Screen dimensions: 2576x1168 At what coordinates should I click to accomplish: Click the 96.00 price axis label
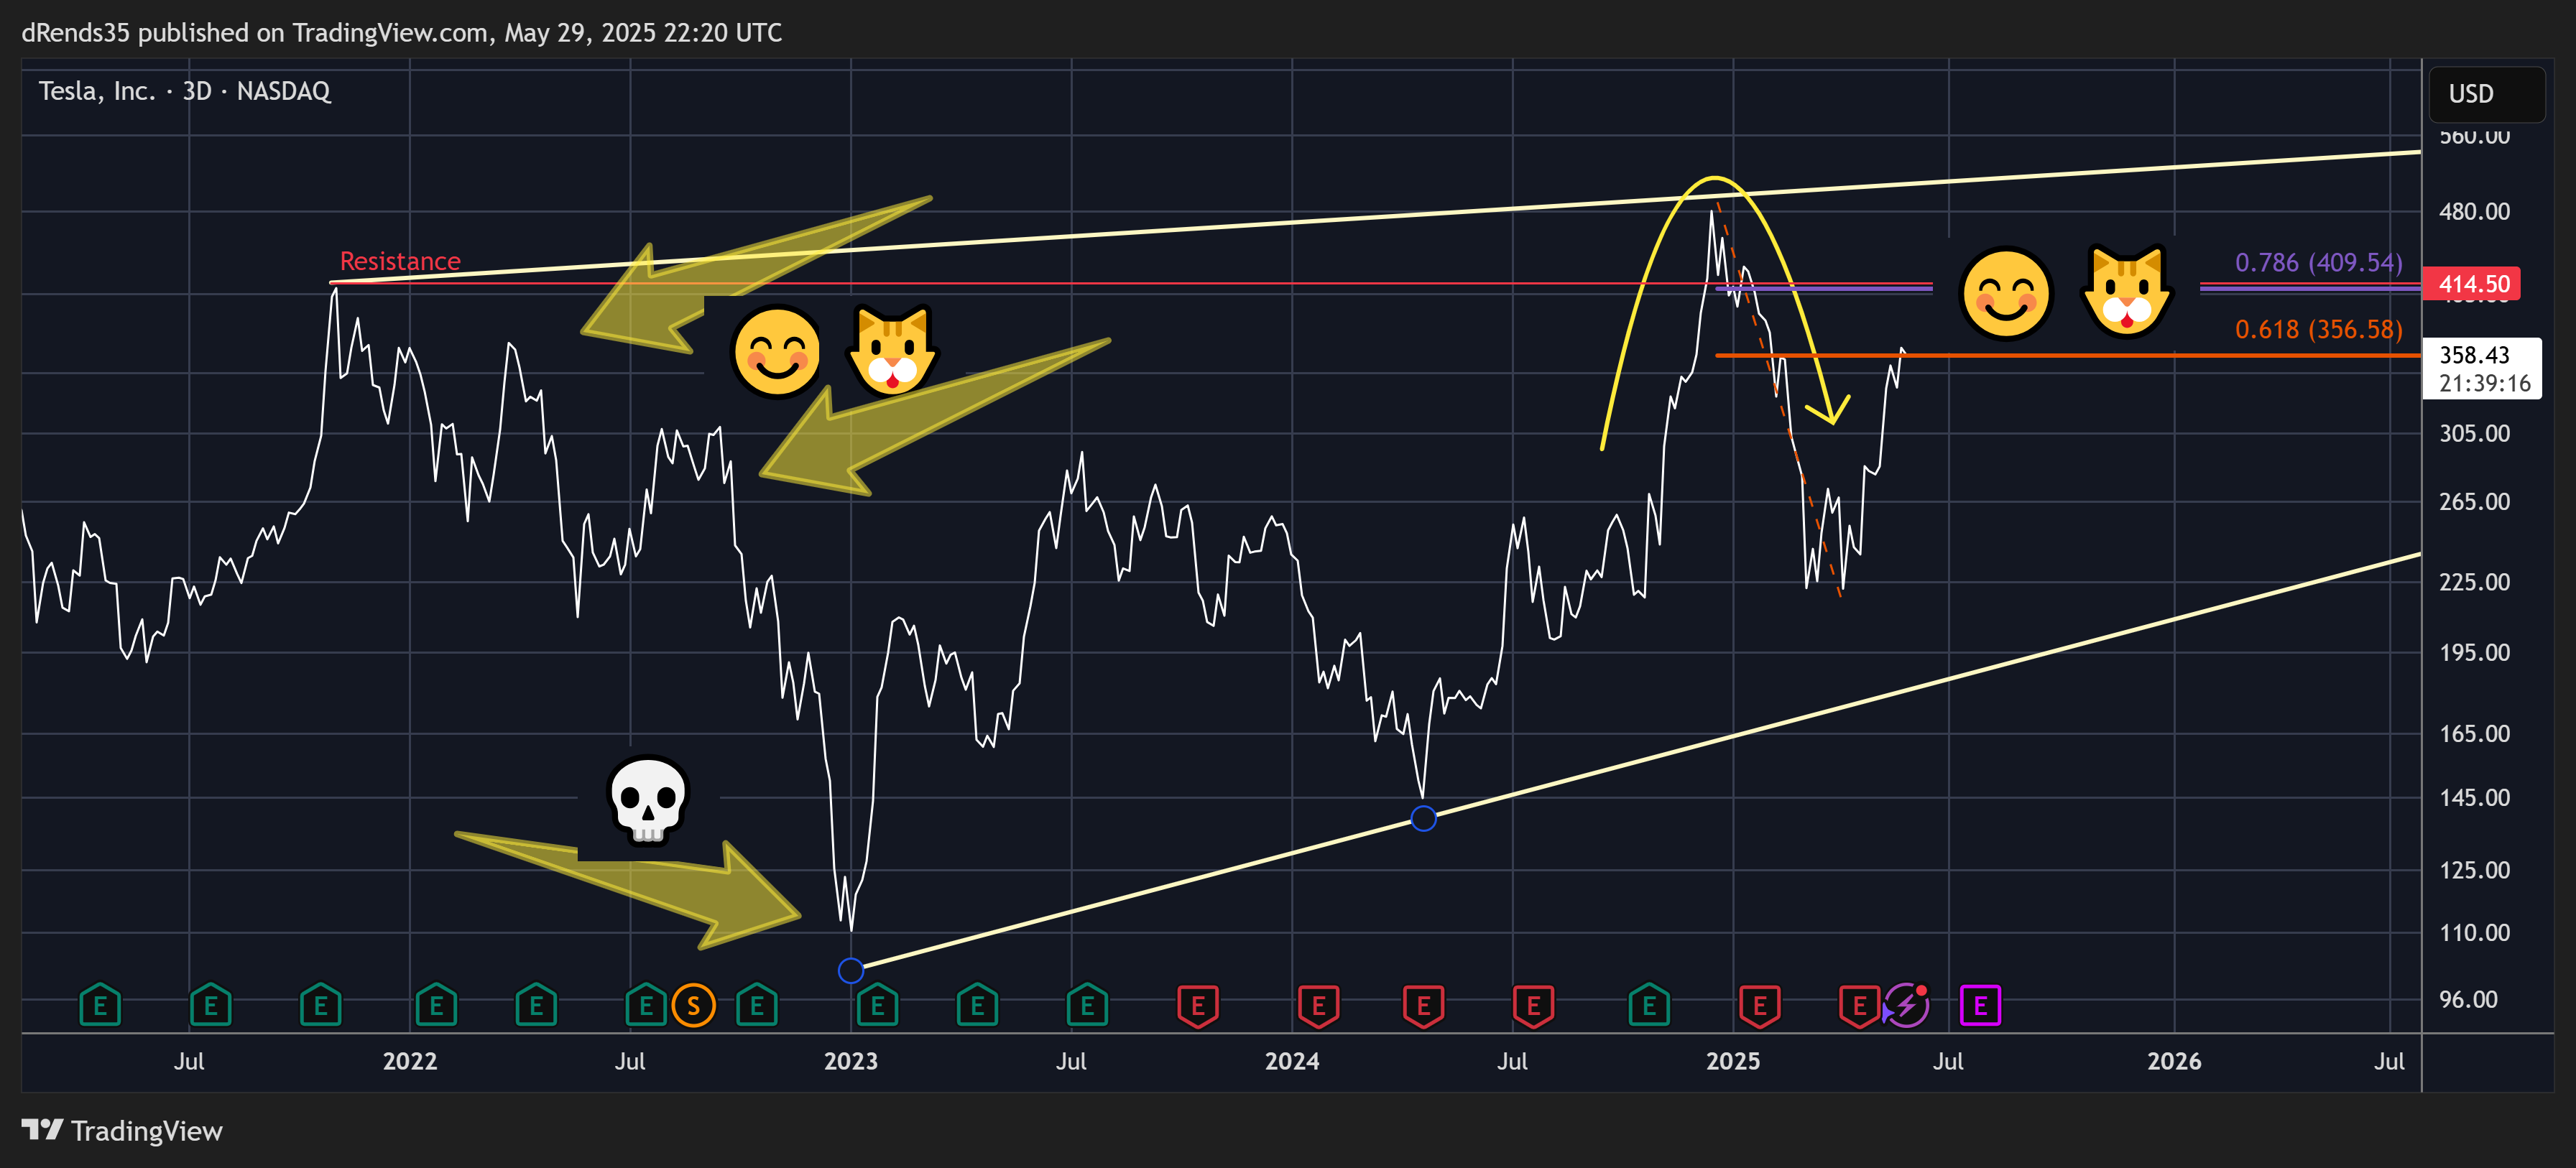[2467, 999]
